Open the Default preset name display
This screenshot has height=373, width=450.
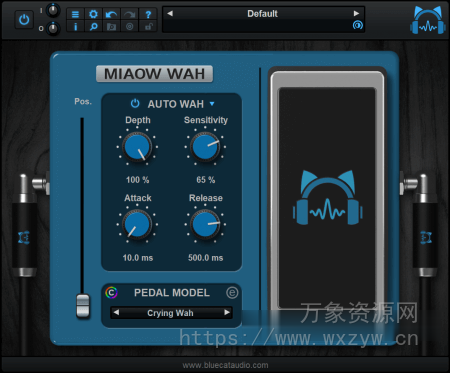[x=263, y=14]
